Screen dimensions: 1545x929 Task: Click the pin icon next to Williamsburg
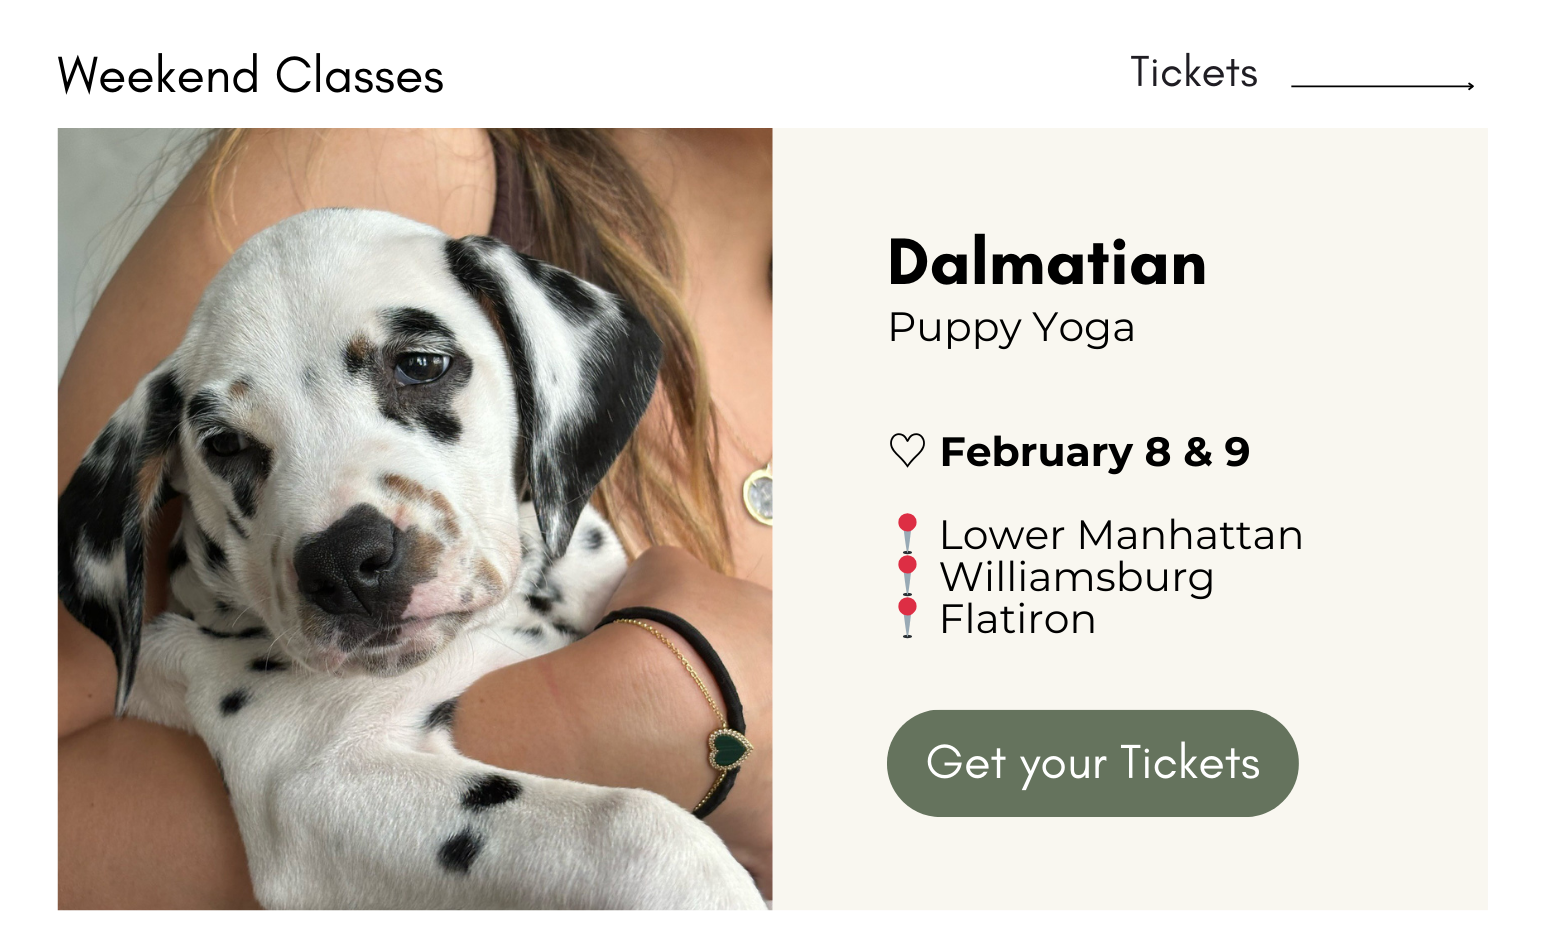point(907,576)
